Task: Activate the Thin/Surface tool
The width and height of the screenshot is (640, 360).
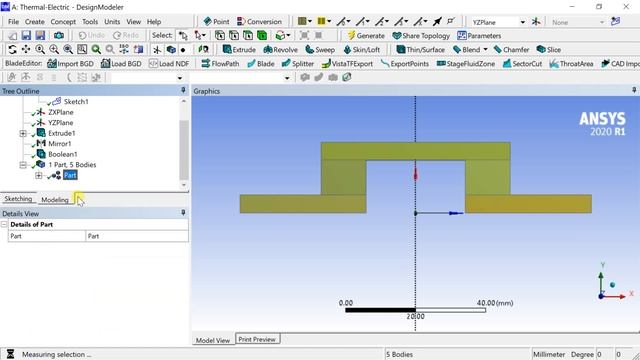Action: click(420, 49)
